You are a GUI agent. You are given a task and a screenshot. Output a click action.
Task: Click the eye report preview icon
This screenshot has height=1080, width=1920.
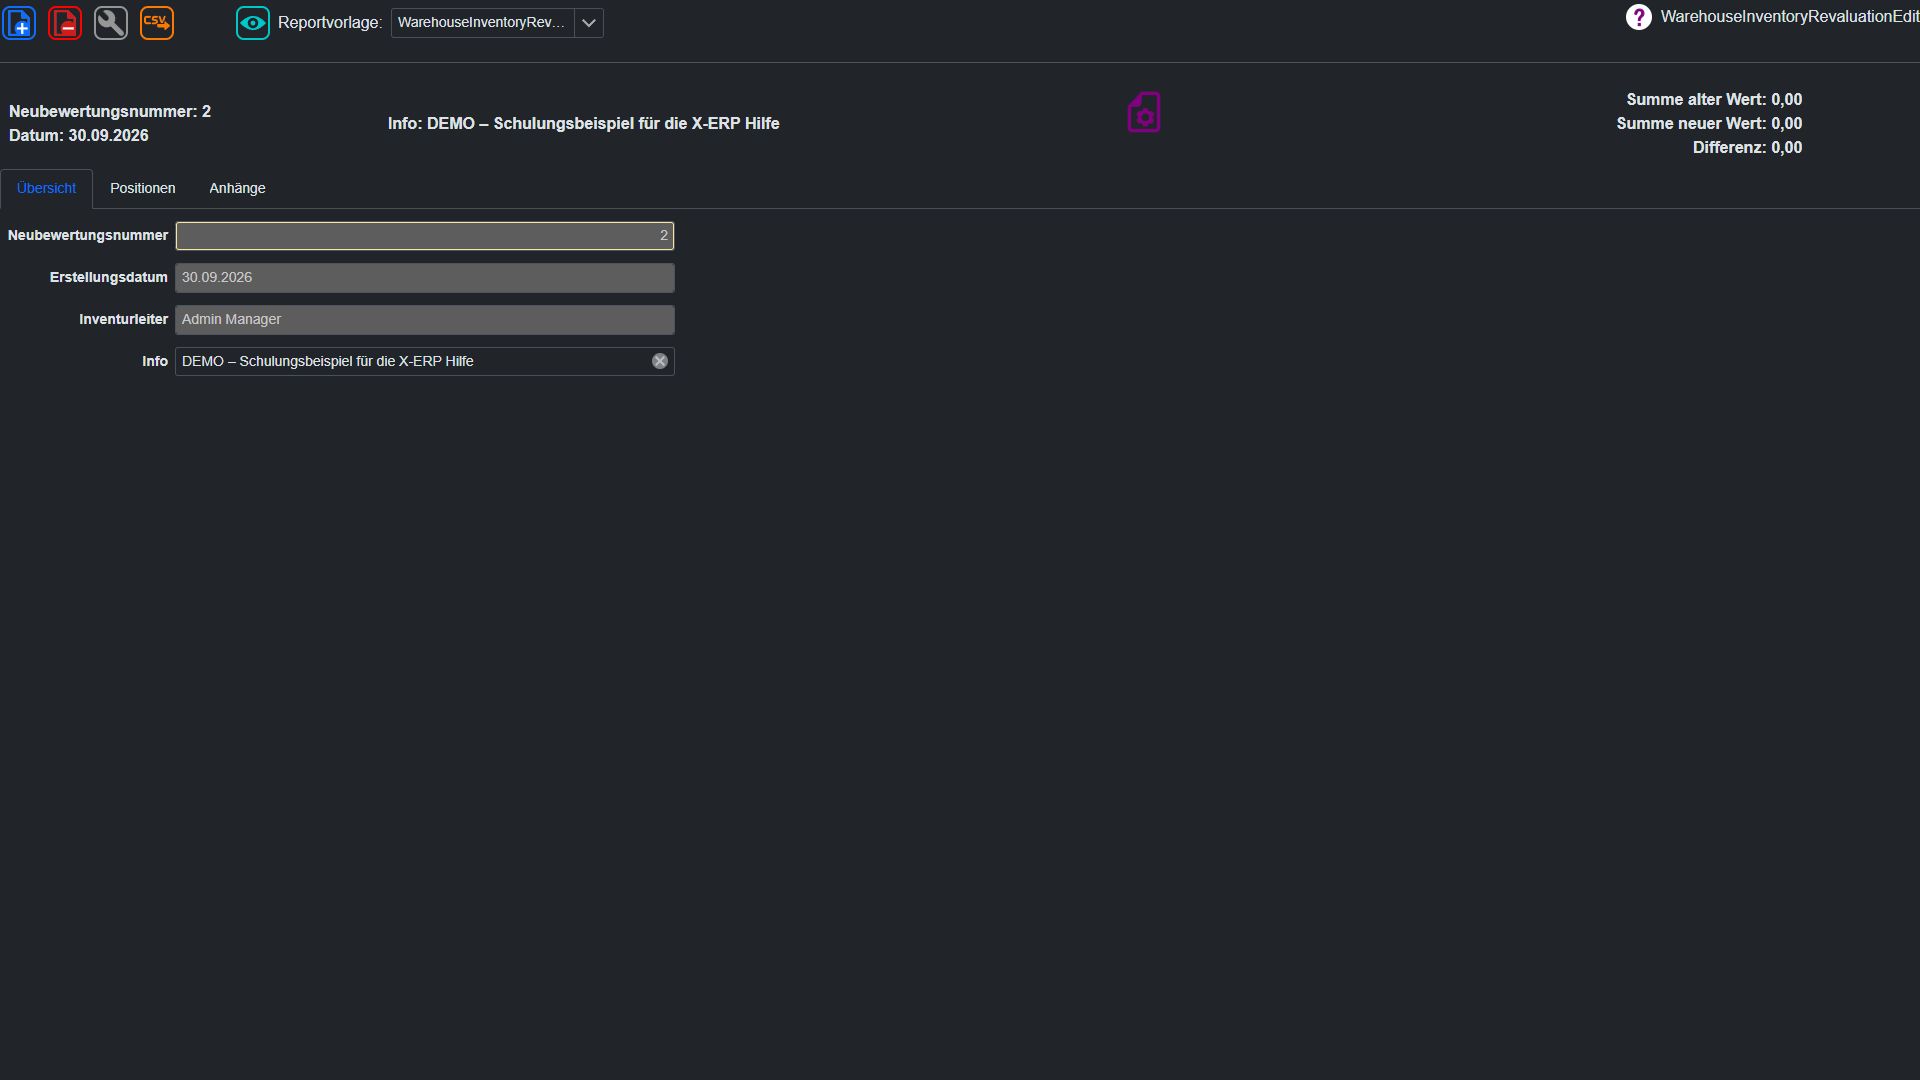tap(253, 22)
